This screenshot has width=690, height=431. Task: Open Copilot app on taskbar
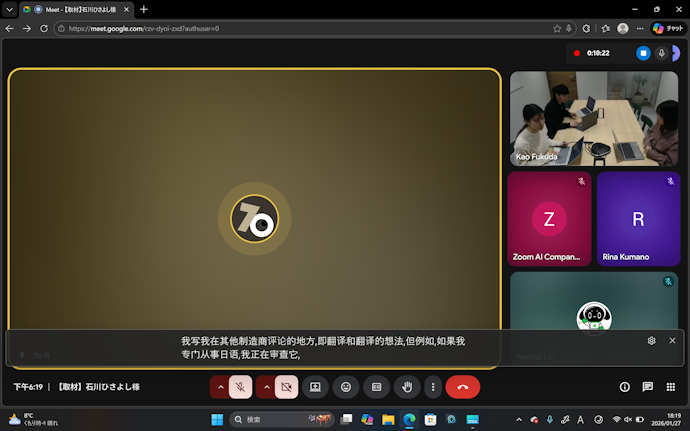click(367, 420)
